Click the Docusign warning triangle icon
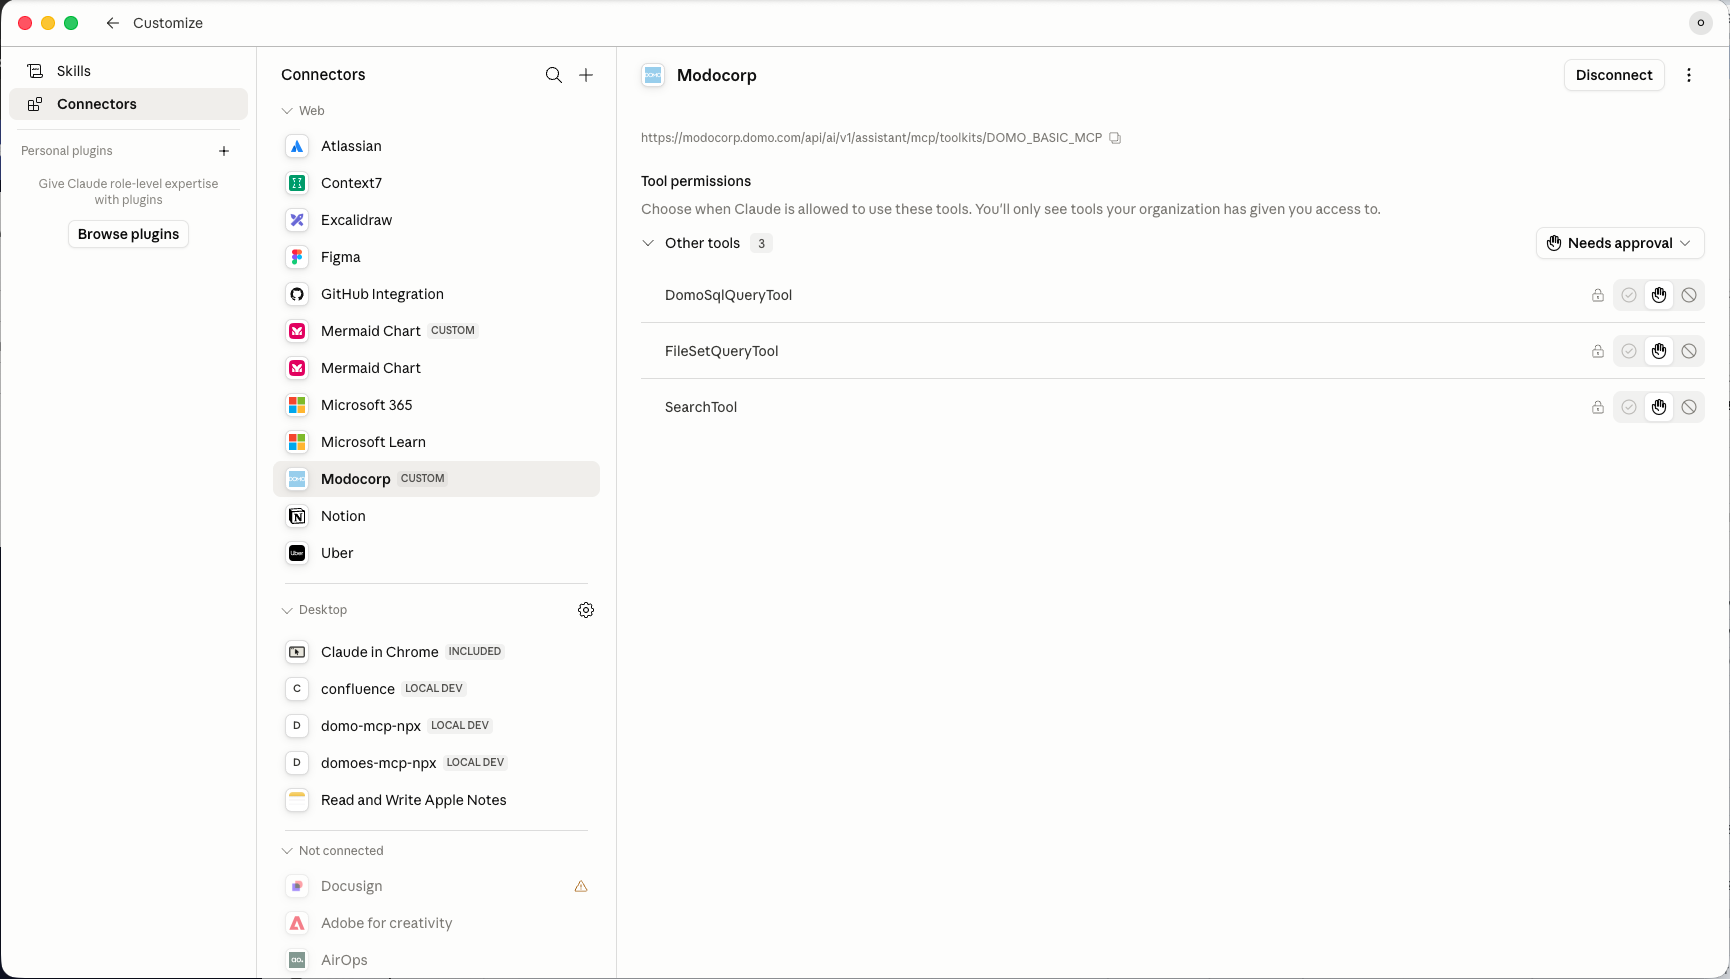The image size is (1730, 979). [581, 886]
